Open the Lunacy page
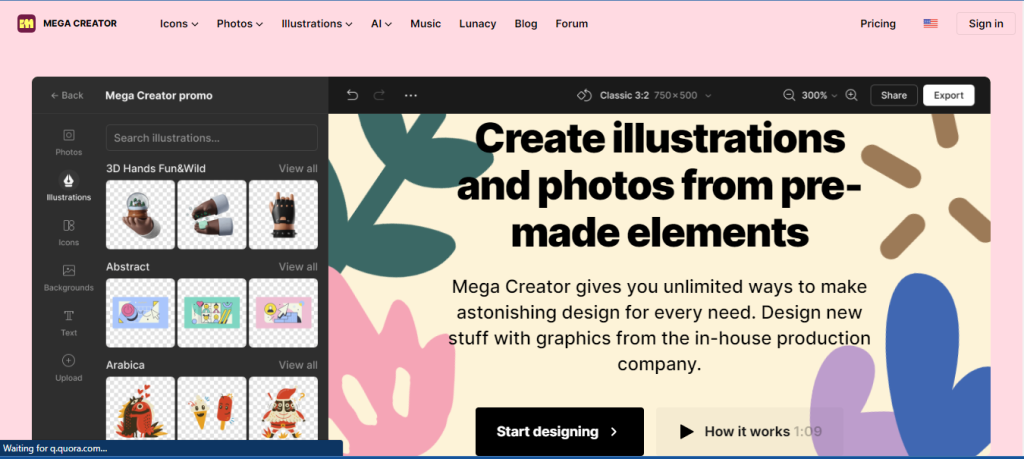The width and height of the screenshot is (1024, 459). [477, 24]
